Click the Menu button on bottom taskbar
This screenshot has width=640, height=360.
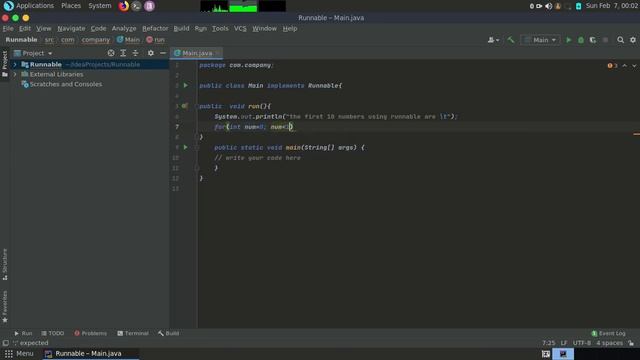pyautogui.click(x=19, y=353)
